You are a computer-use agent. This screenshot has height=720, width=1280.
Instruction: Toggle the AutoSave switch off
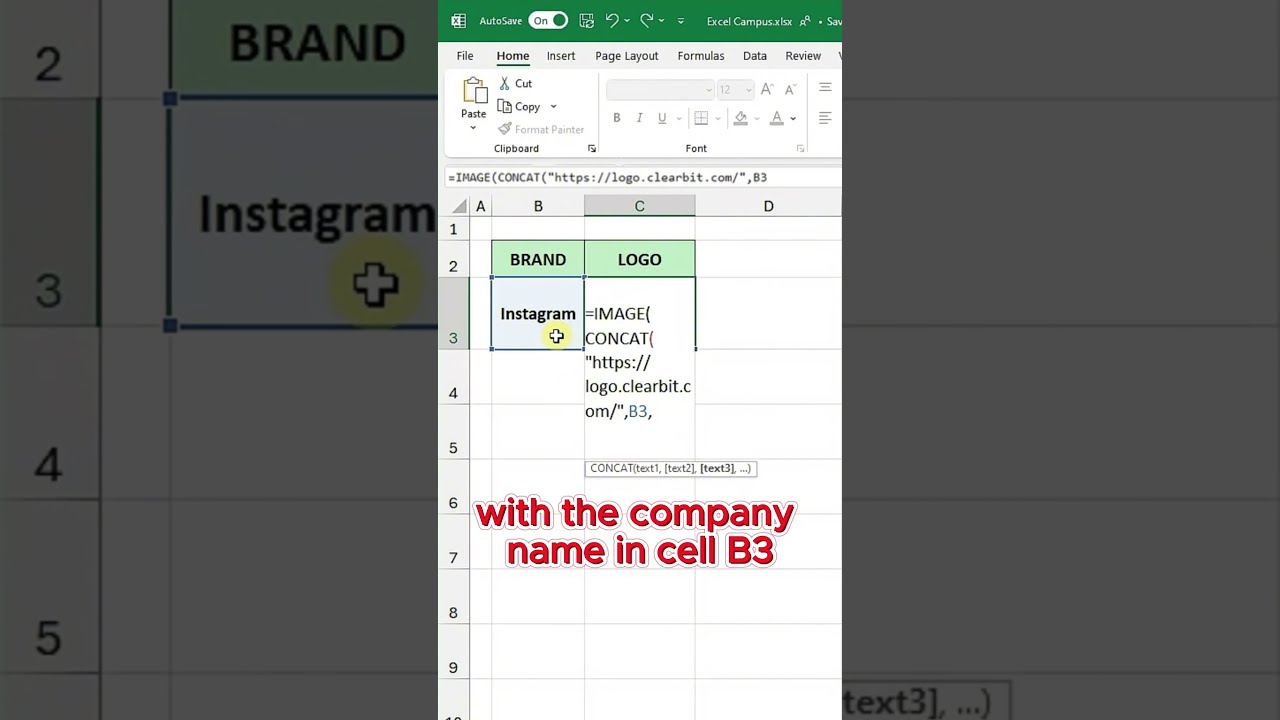pyautogui.click(x=548, y=20)
